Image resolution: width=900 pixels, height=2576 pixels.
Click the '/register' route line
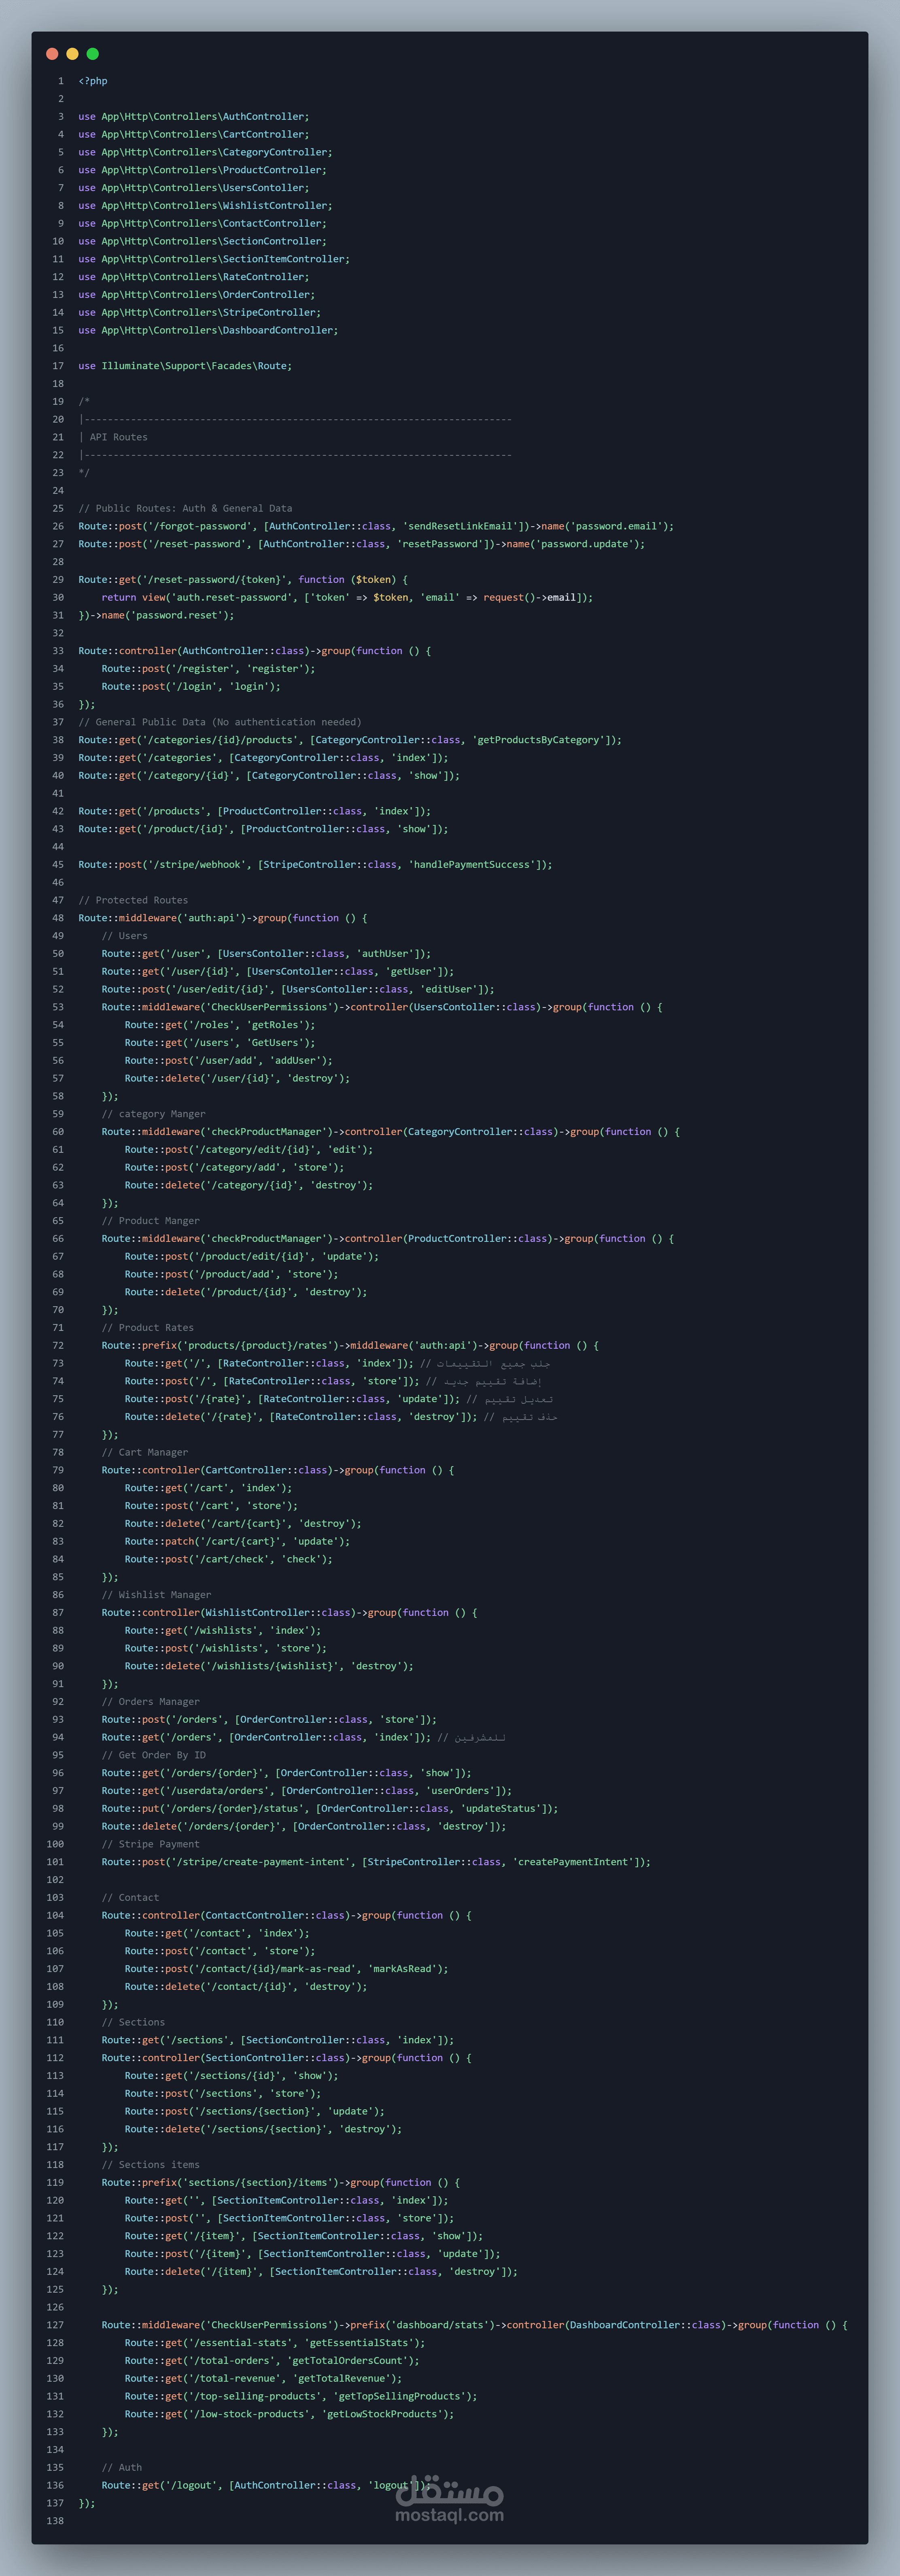(x=208, y=669)
